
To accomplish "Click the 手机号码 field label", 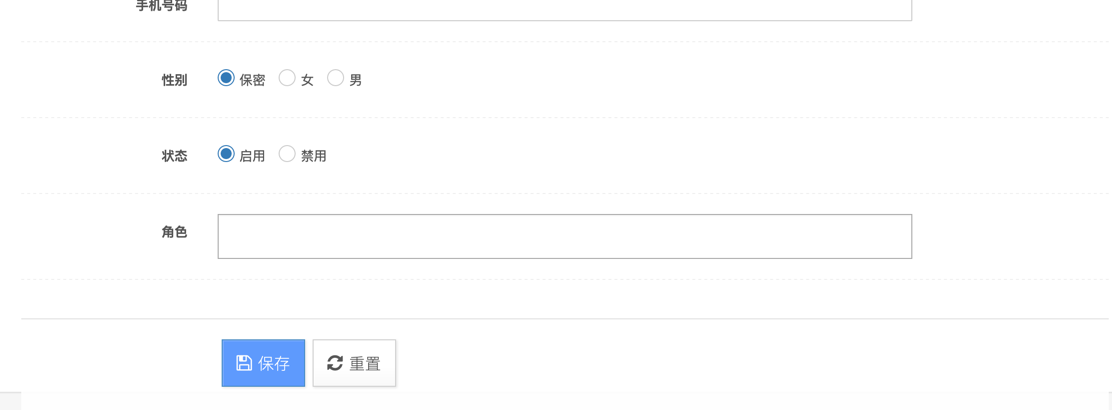I will [161, 6].
